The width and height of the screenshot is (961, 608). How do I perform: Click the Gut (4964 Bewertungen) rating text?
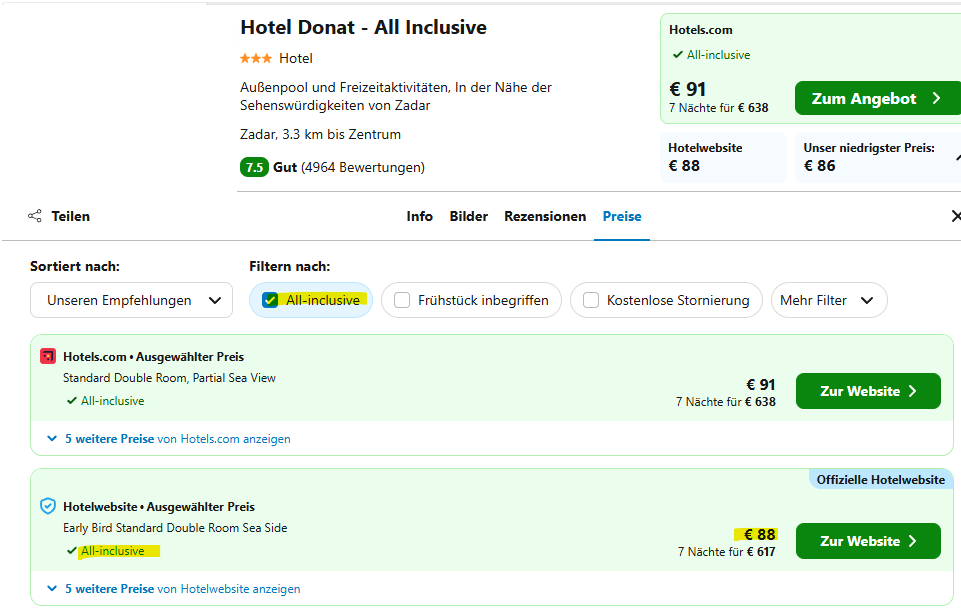pyautogui.click(x=349, y=167)
